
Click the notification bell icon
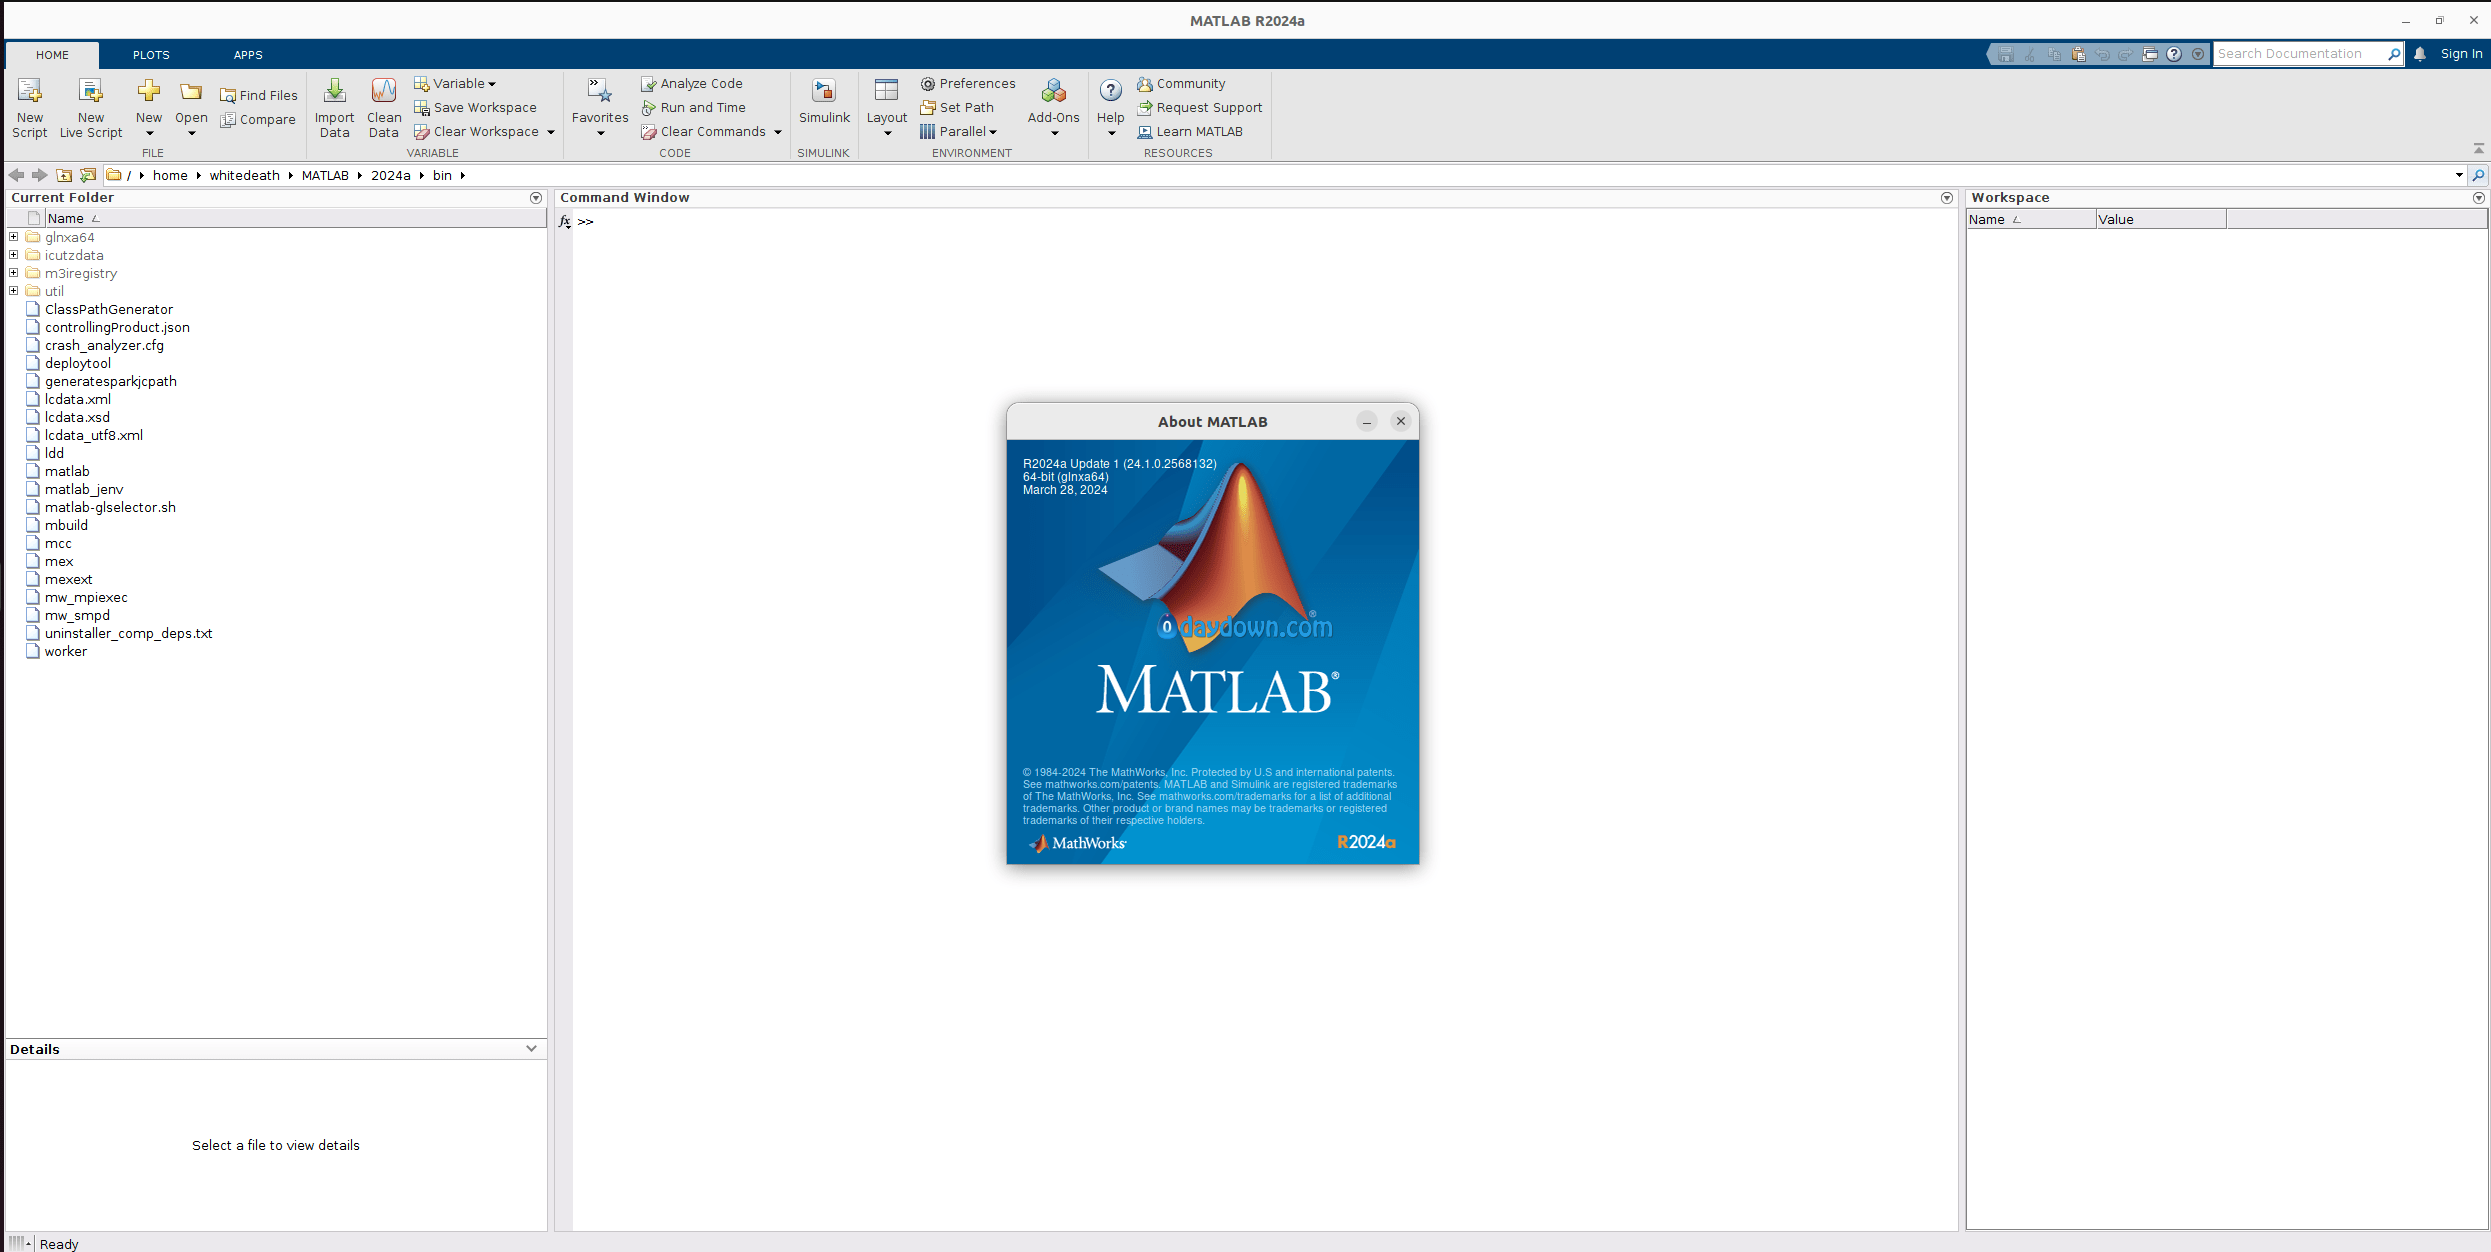2420,54
